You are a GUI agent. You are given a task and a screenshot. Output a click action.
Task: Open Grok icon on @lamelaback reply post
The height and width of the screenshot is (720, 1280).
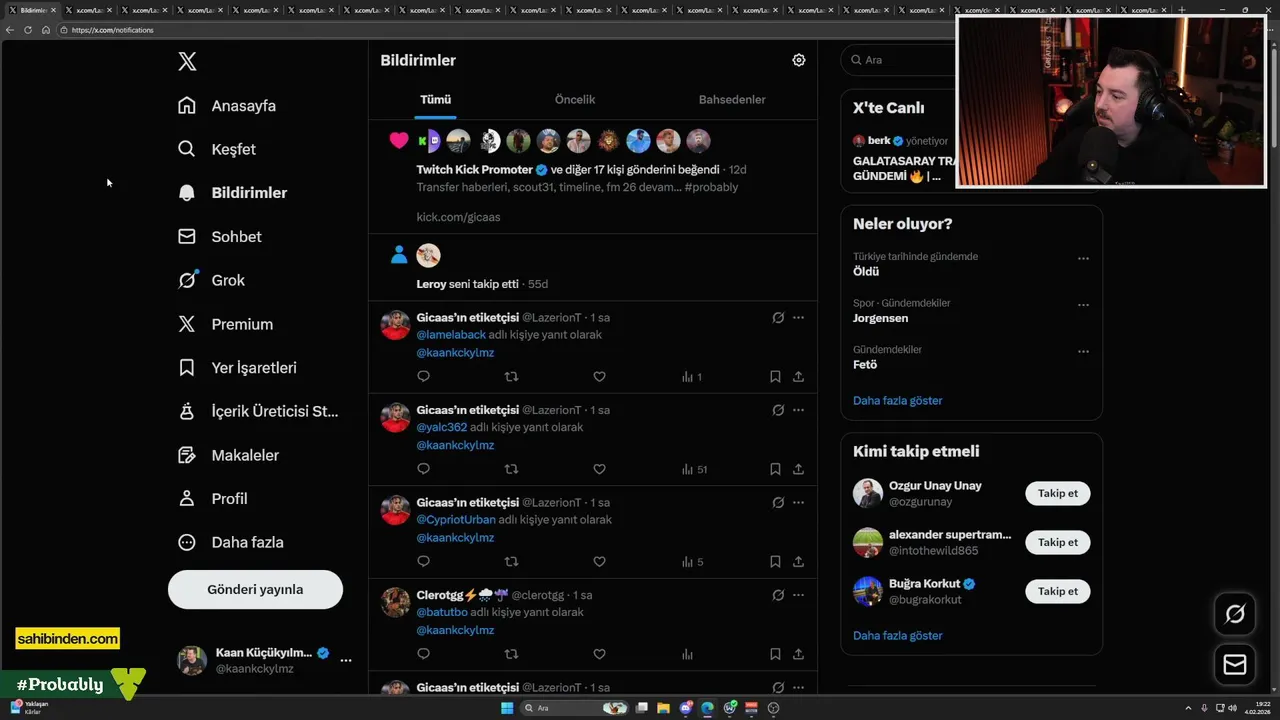coord(778,318)
